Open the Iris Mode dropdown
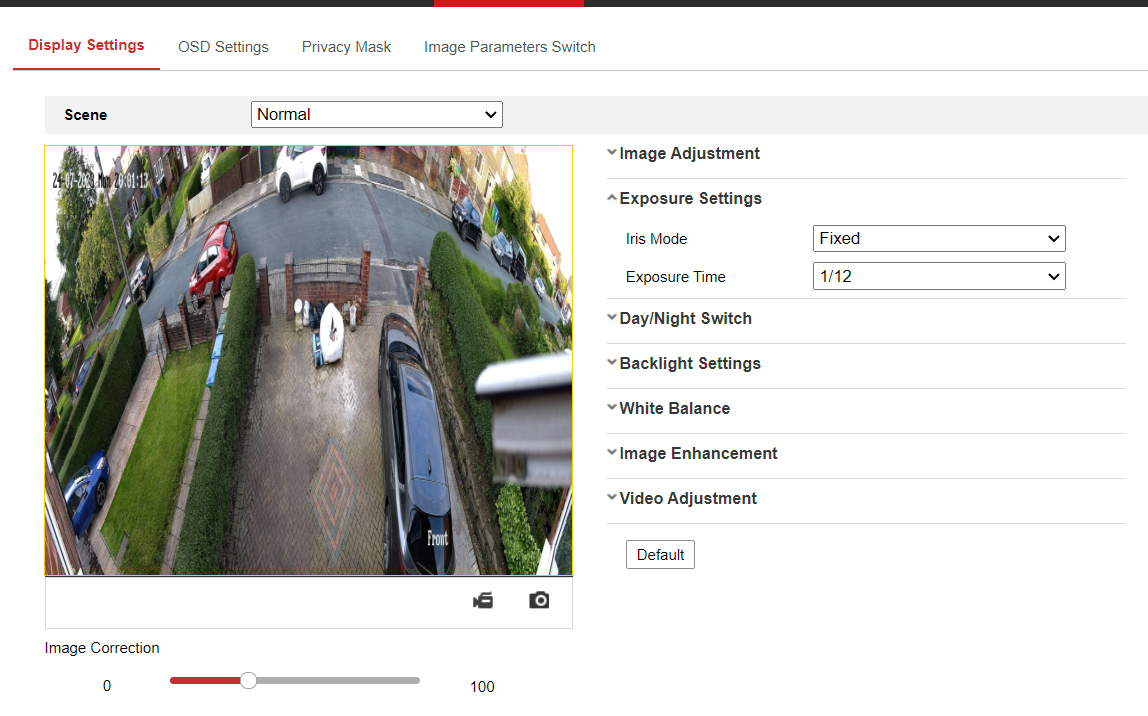The width and height of the screenshot is (1148, 716). [x=939, y=239]
